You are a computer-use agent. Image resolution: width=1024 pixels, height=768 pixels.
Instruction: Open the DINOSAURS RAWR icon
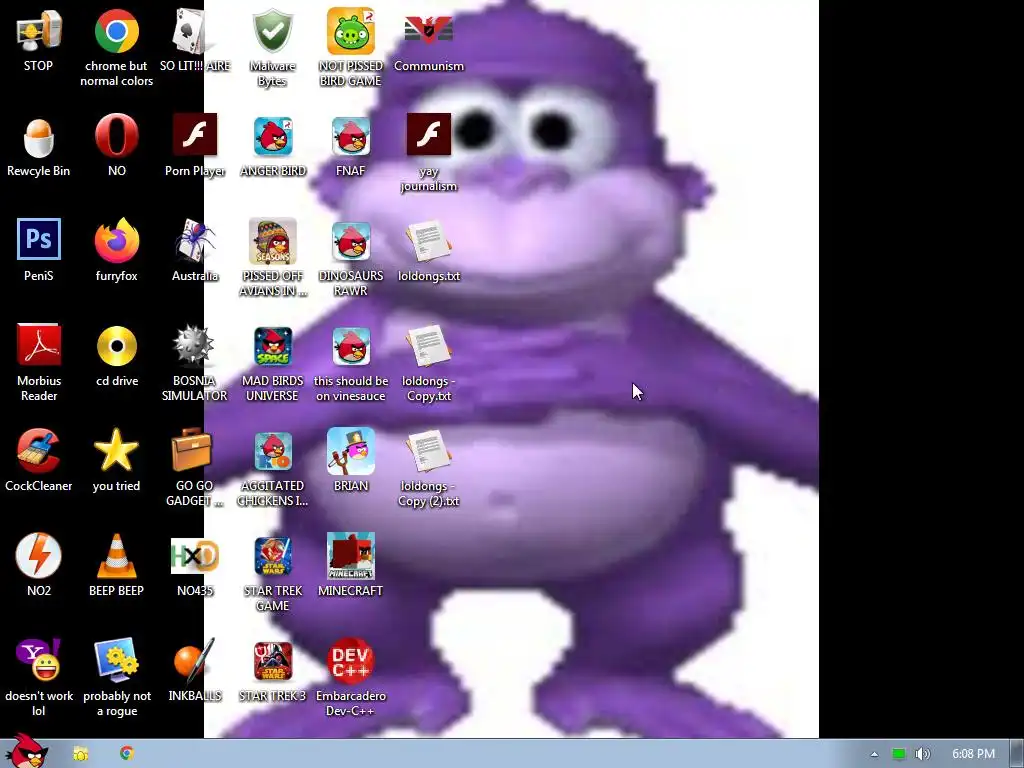coord(351,241)
